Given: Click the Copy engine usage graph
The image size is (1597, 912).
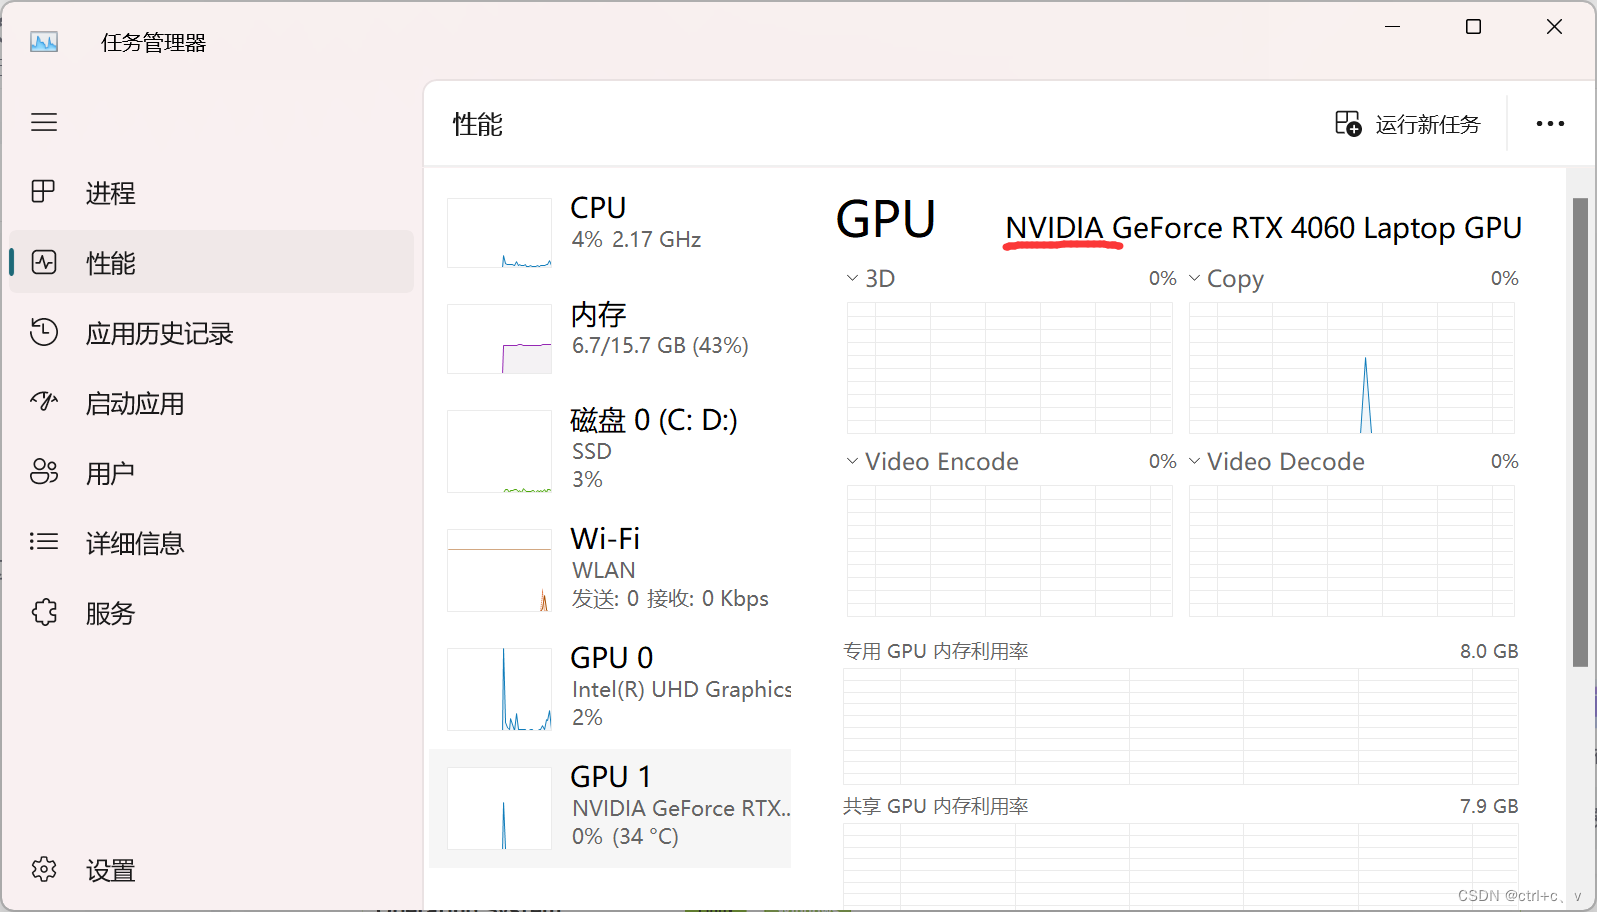Looking at the screenshot, I should pos(1352,368).
